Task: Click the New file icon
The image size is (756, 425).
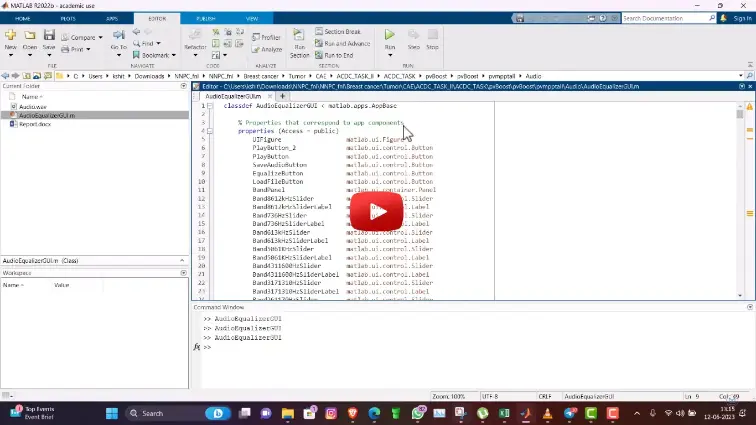Action: (11, 36)
